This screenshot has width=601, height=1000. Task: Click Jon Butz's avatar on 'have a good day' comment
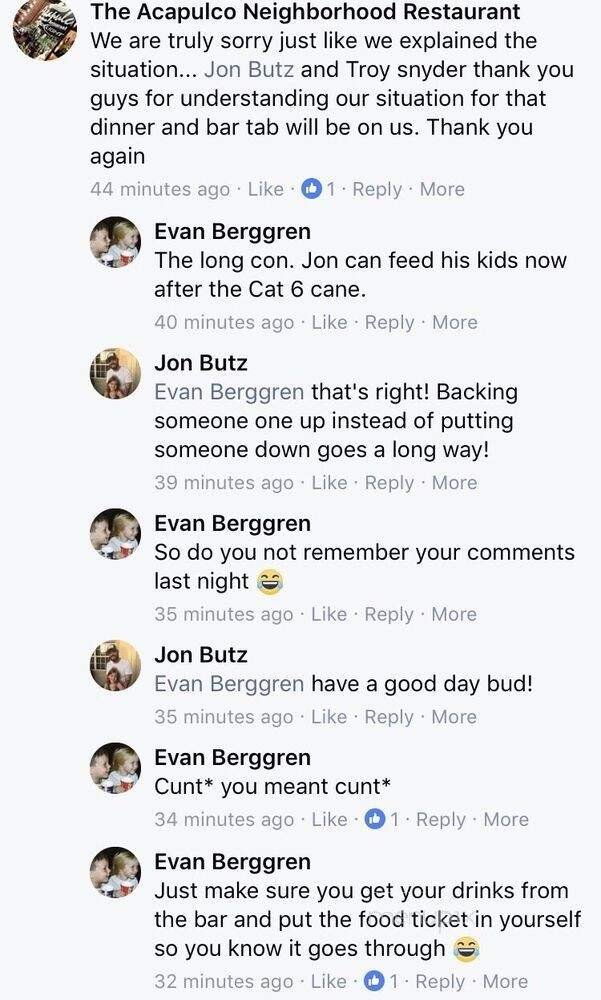(x=115, y=665)
